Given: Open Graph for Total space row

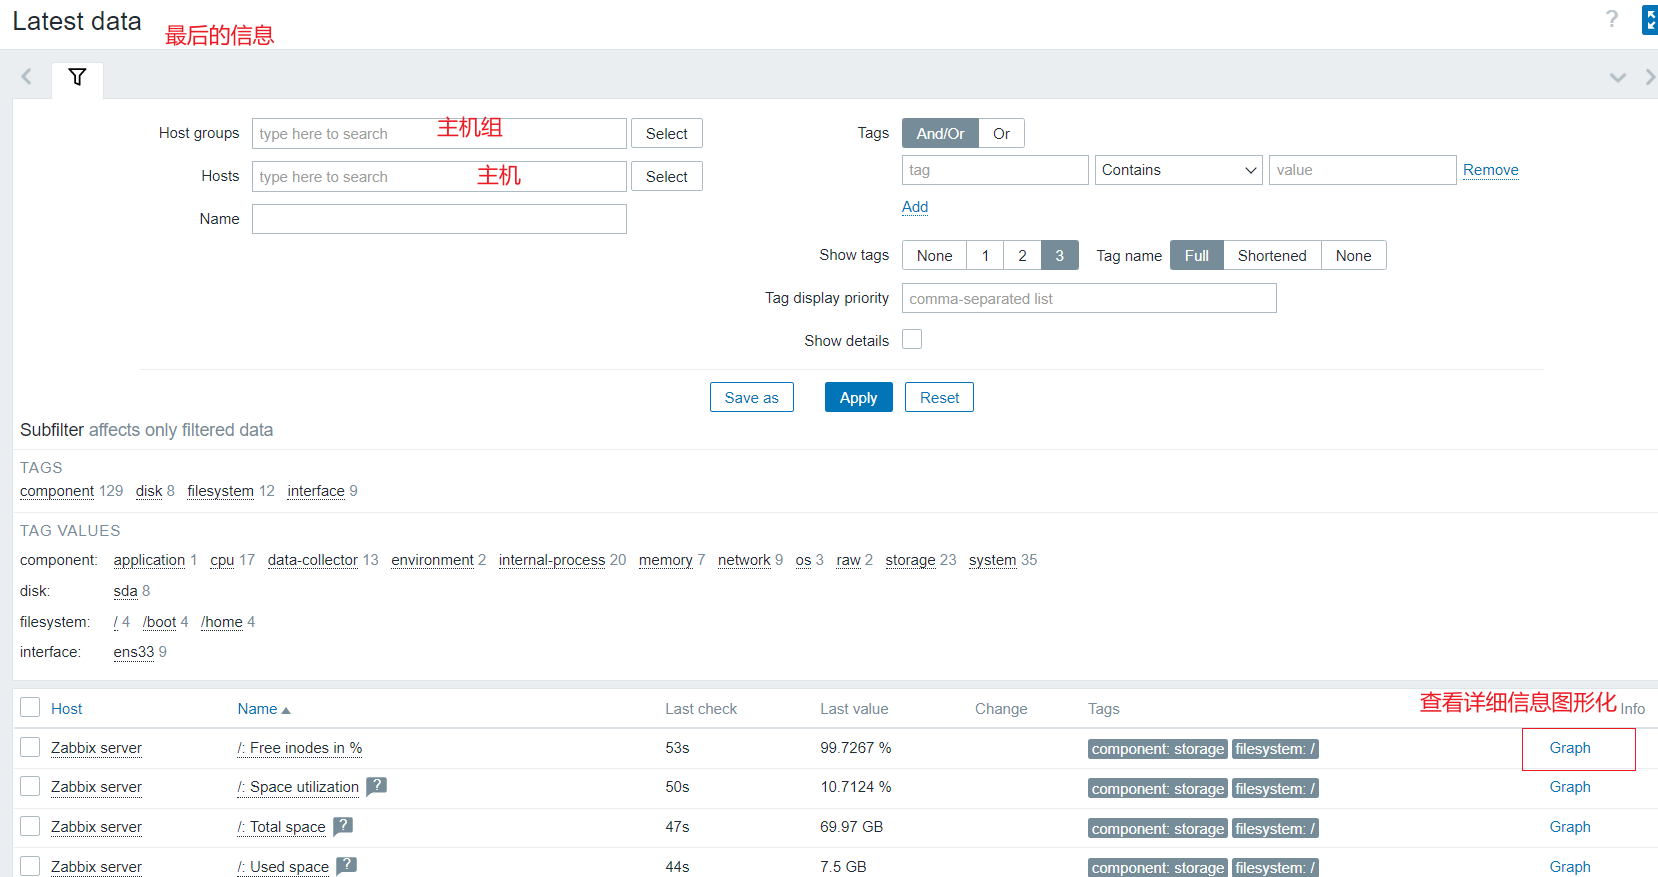Looking at the screenshot, I should click(1570, 827).
